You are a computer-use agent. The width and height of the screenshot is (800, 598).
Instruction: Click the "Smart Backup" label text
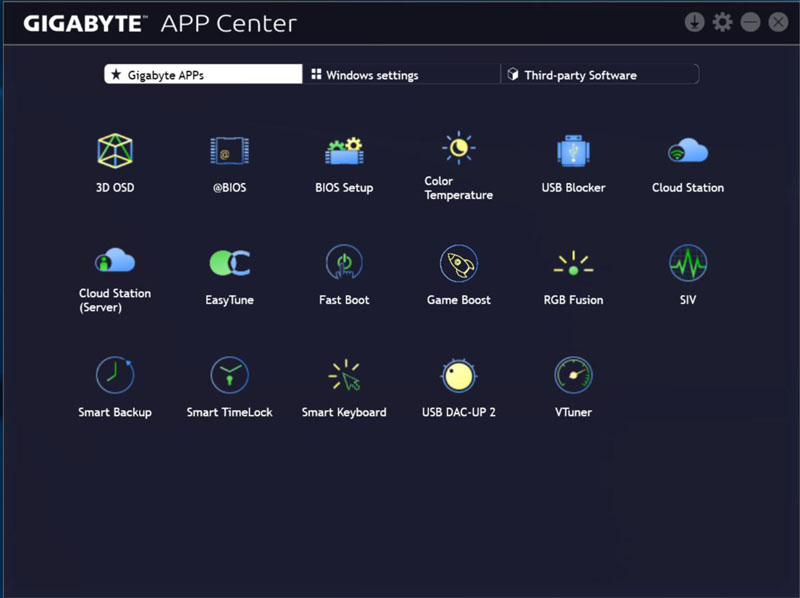tap(115, 412)
